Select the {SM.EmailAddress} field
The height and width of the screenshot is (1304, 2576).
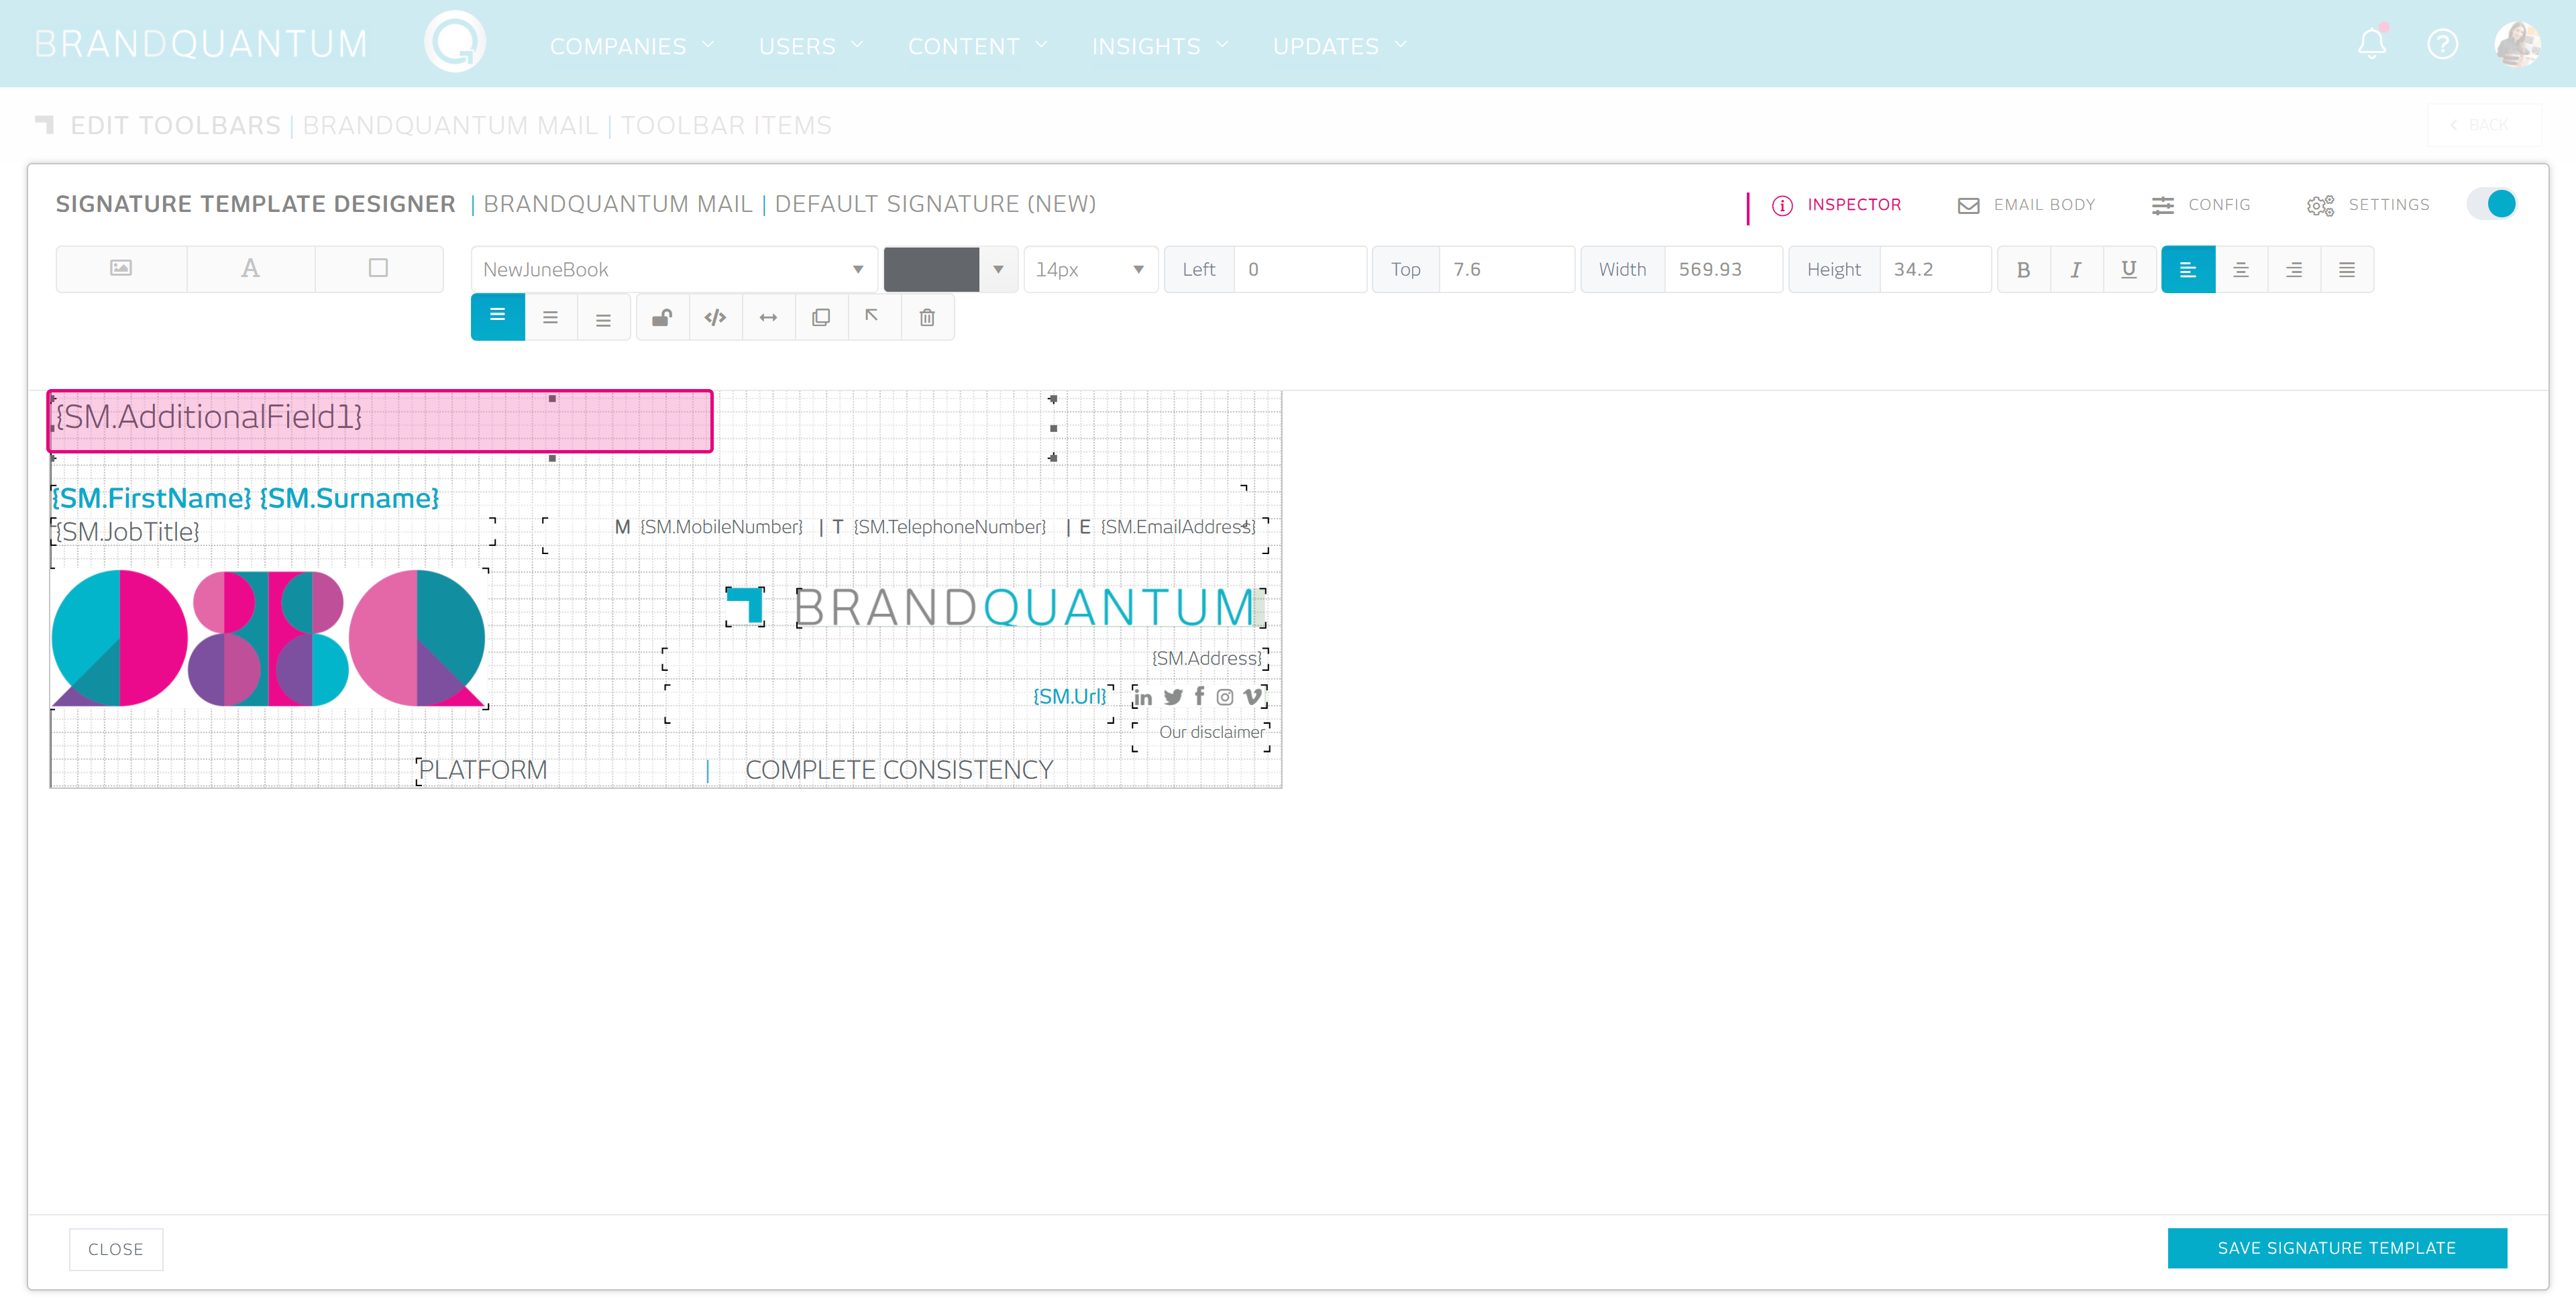pyautogui.click(x=1178, y=527)
